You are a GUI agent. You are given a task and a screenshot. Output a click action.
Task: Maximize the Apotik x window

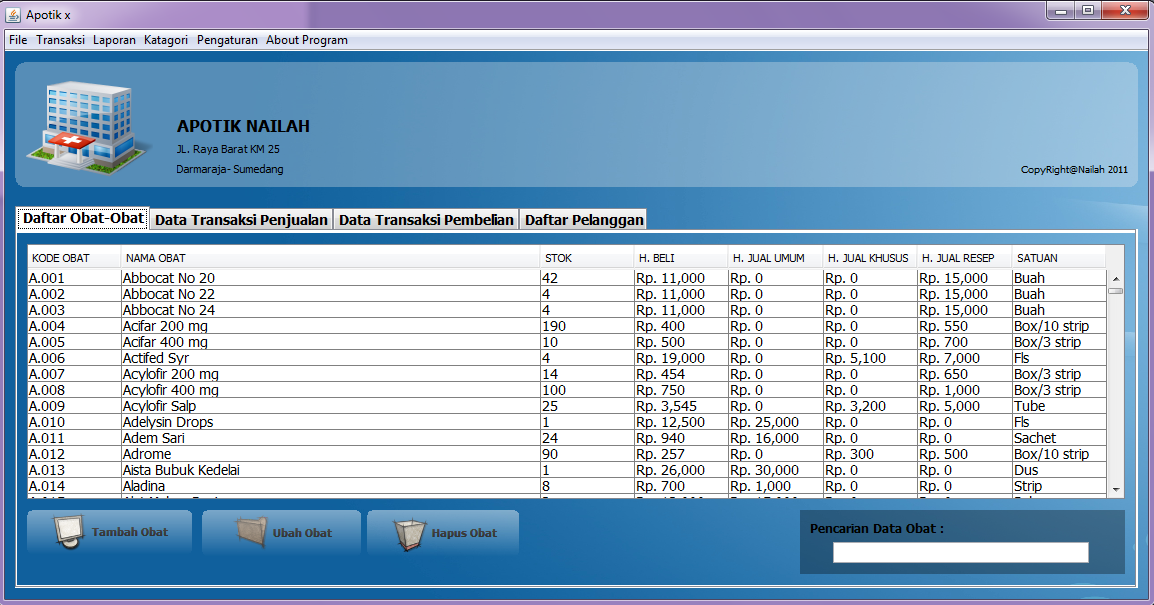(1087, 10)
